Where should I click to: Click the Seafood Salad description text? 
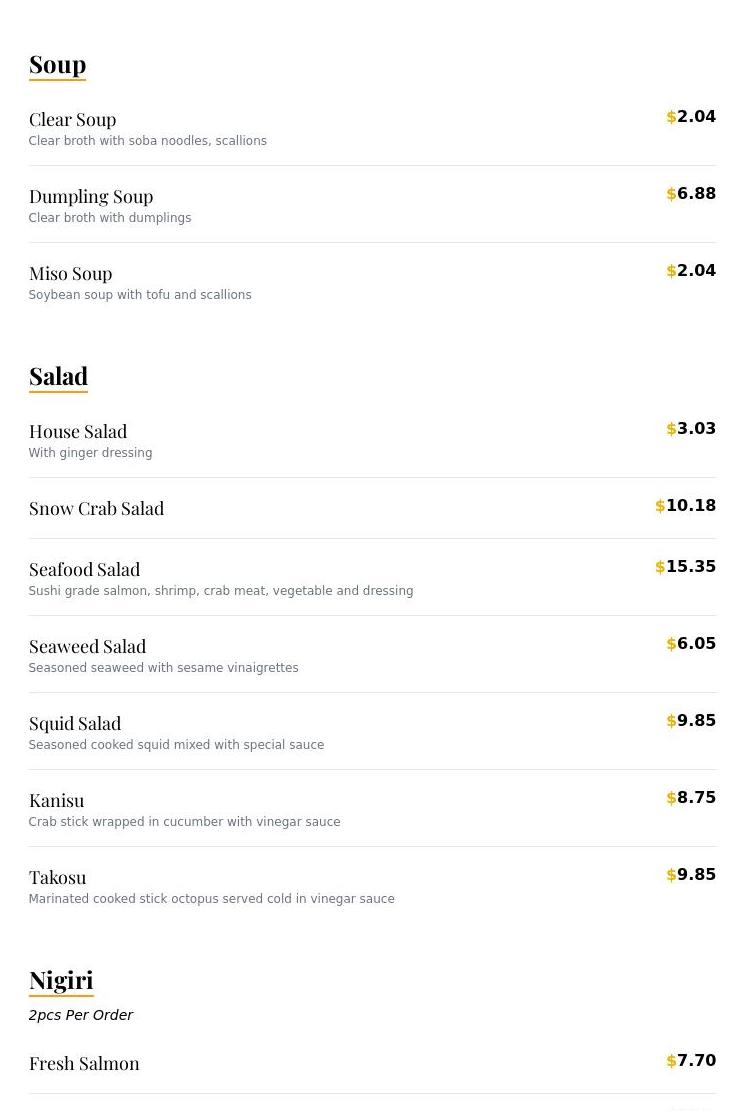tap(220, 590)
